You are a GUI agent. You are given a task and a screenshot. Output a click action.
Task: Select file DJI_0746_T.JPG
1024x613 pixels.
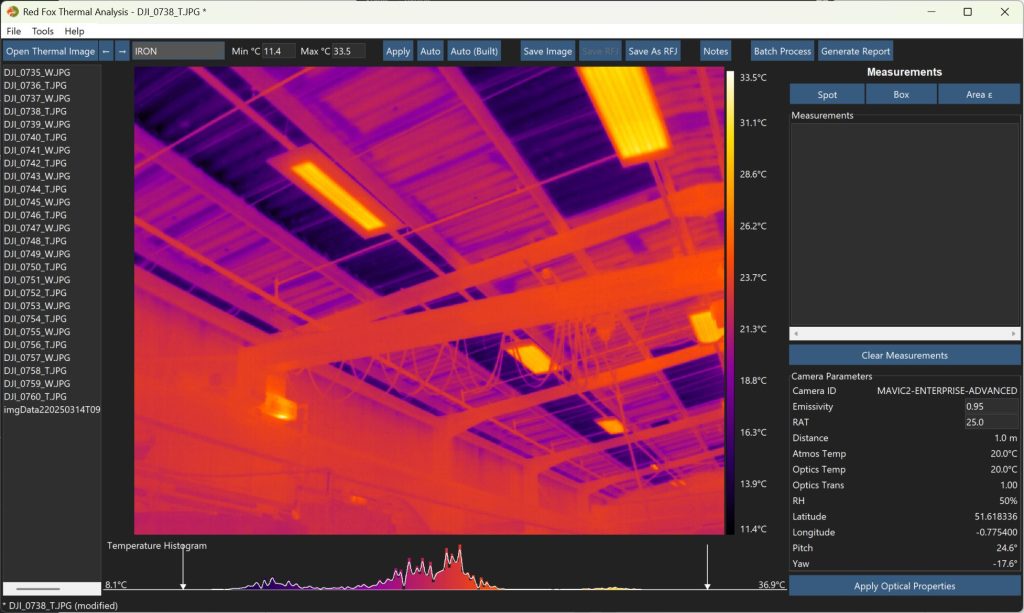35,215
